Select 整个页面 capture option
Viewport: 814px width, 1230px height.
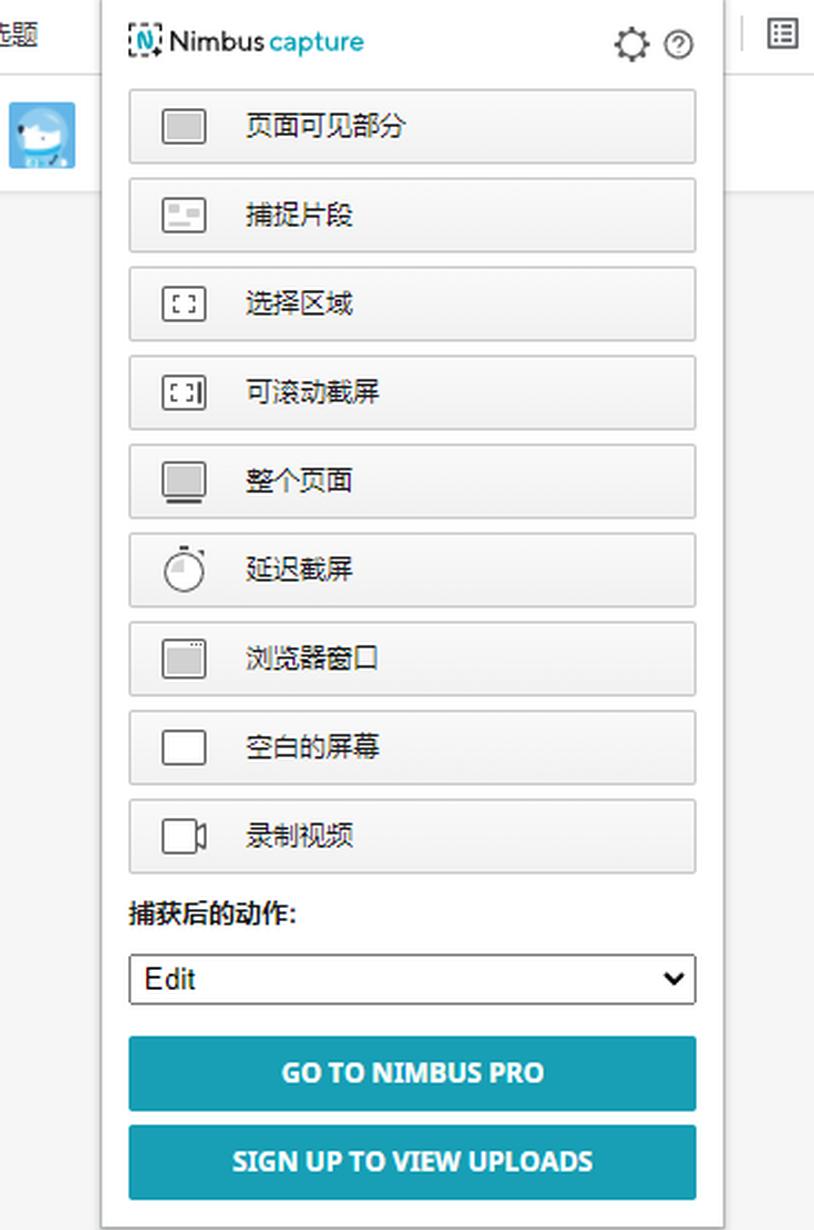[412, 481]
